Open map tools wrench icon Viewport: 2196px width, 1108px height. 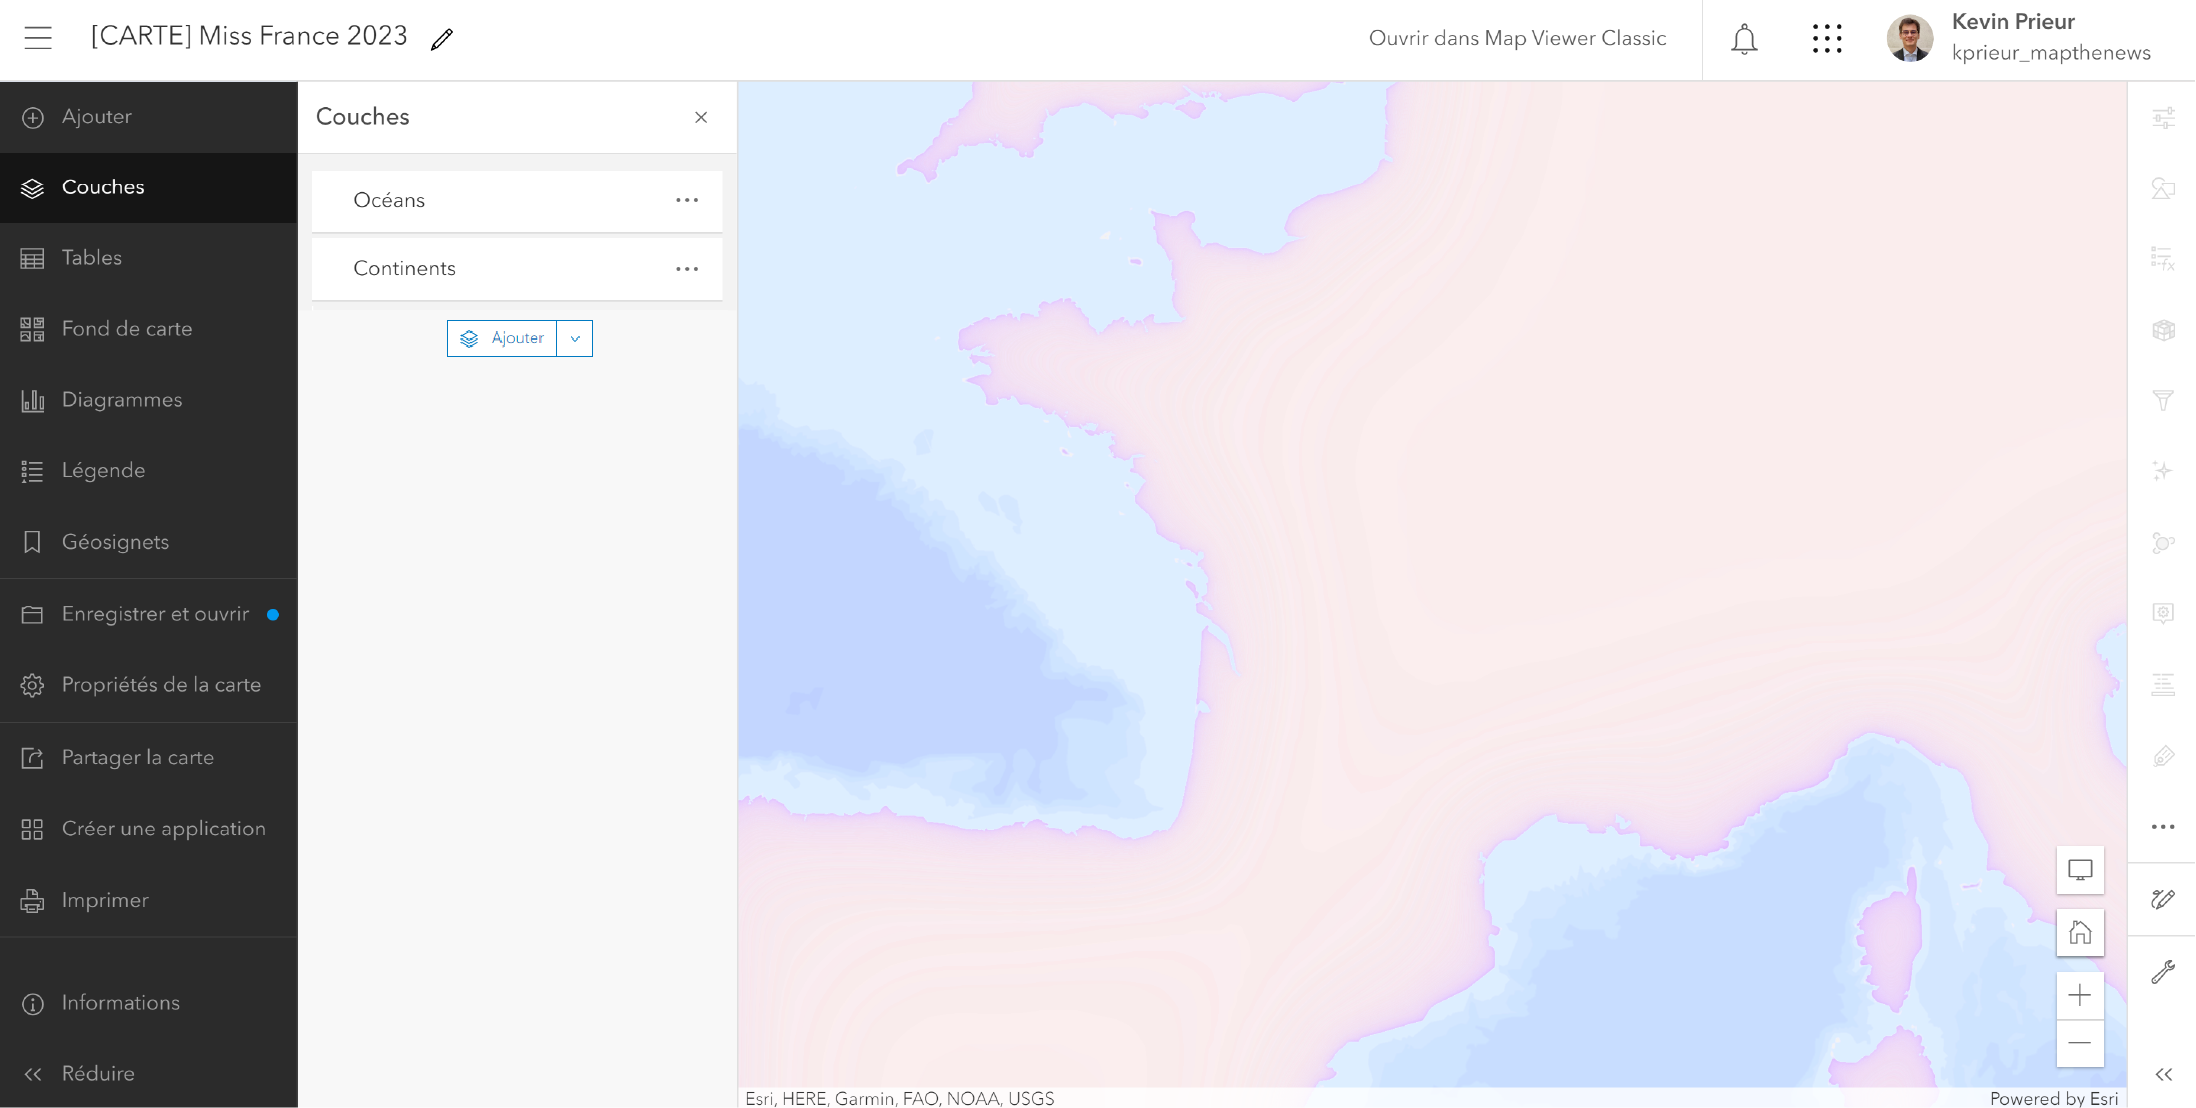tap(2163, 972)
